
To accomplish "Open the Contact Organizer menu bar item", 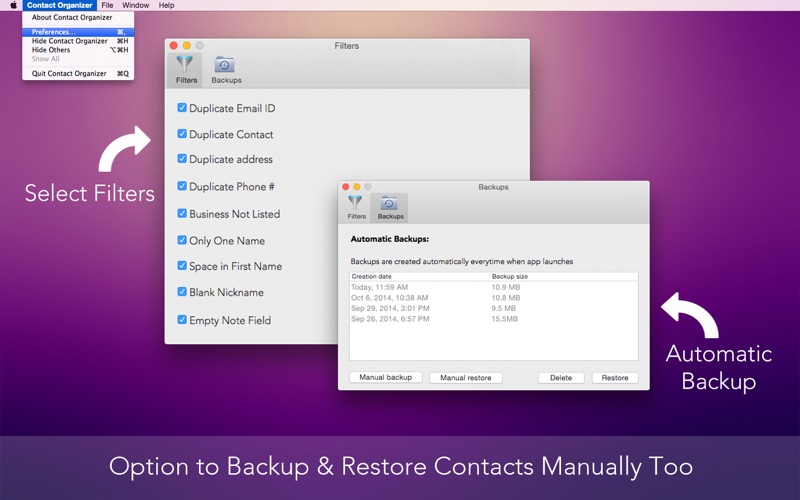I will 60,5.
